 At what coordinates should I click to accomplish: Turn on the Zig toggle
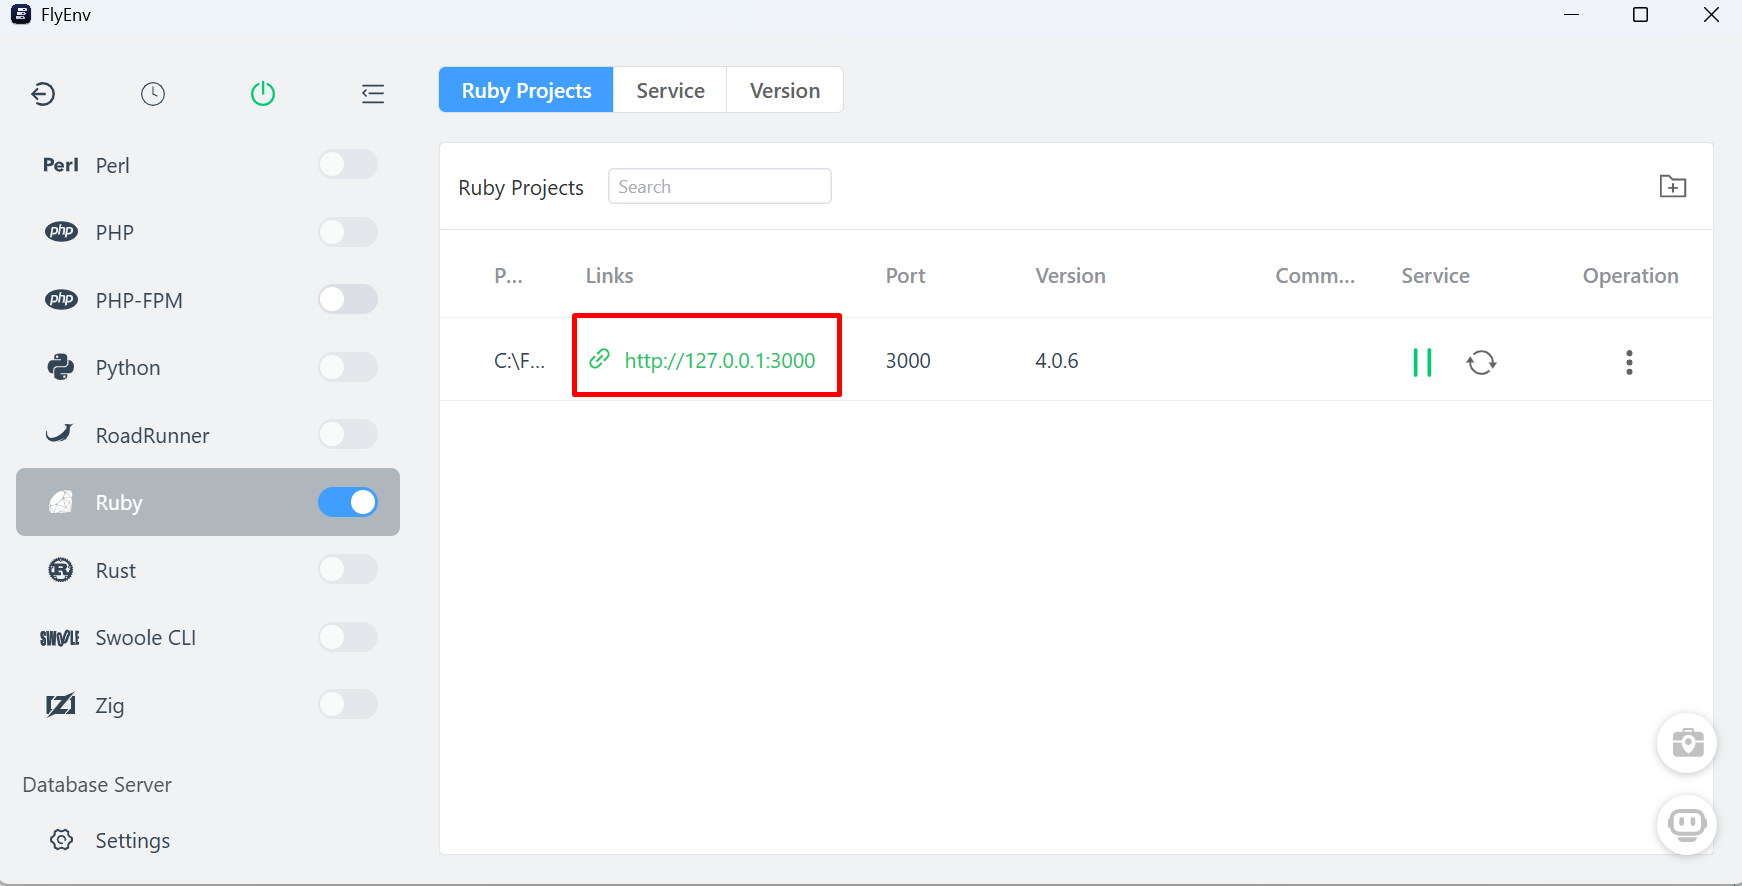[348, 704]
